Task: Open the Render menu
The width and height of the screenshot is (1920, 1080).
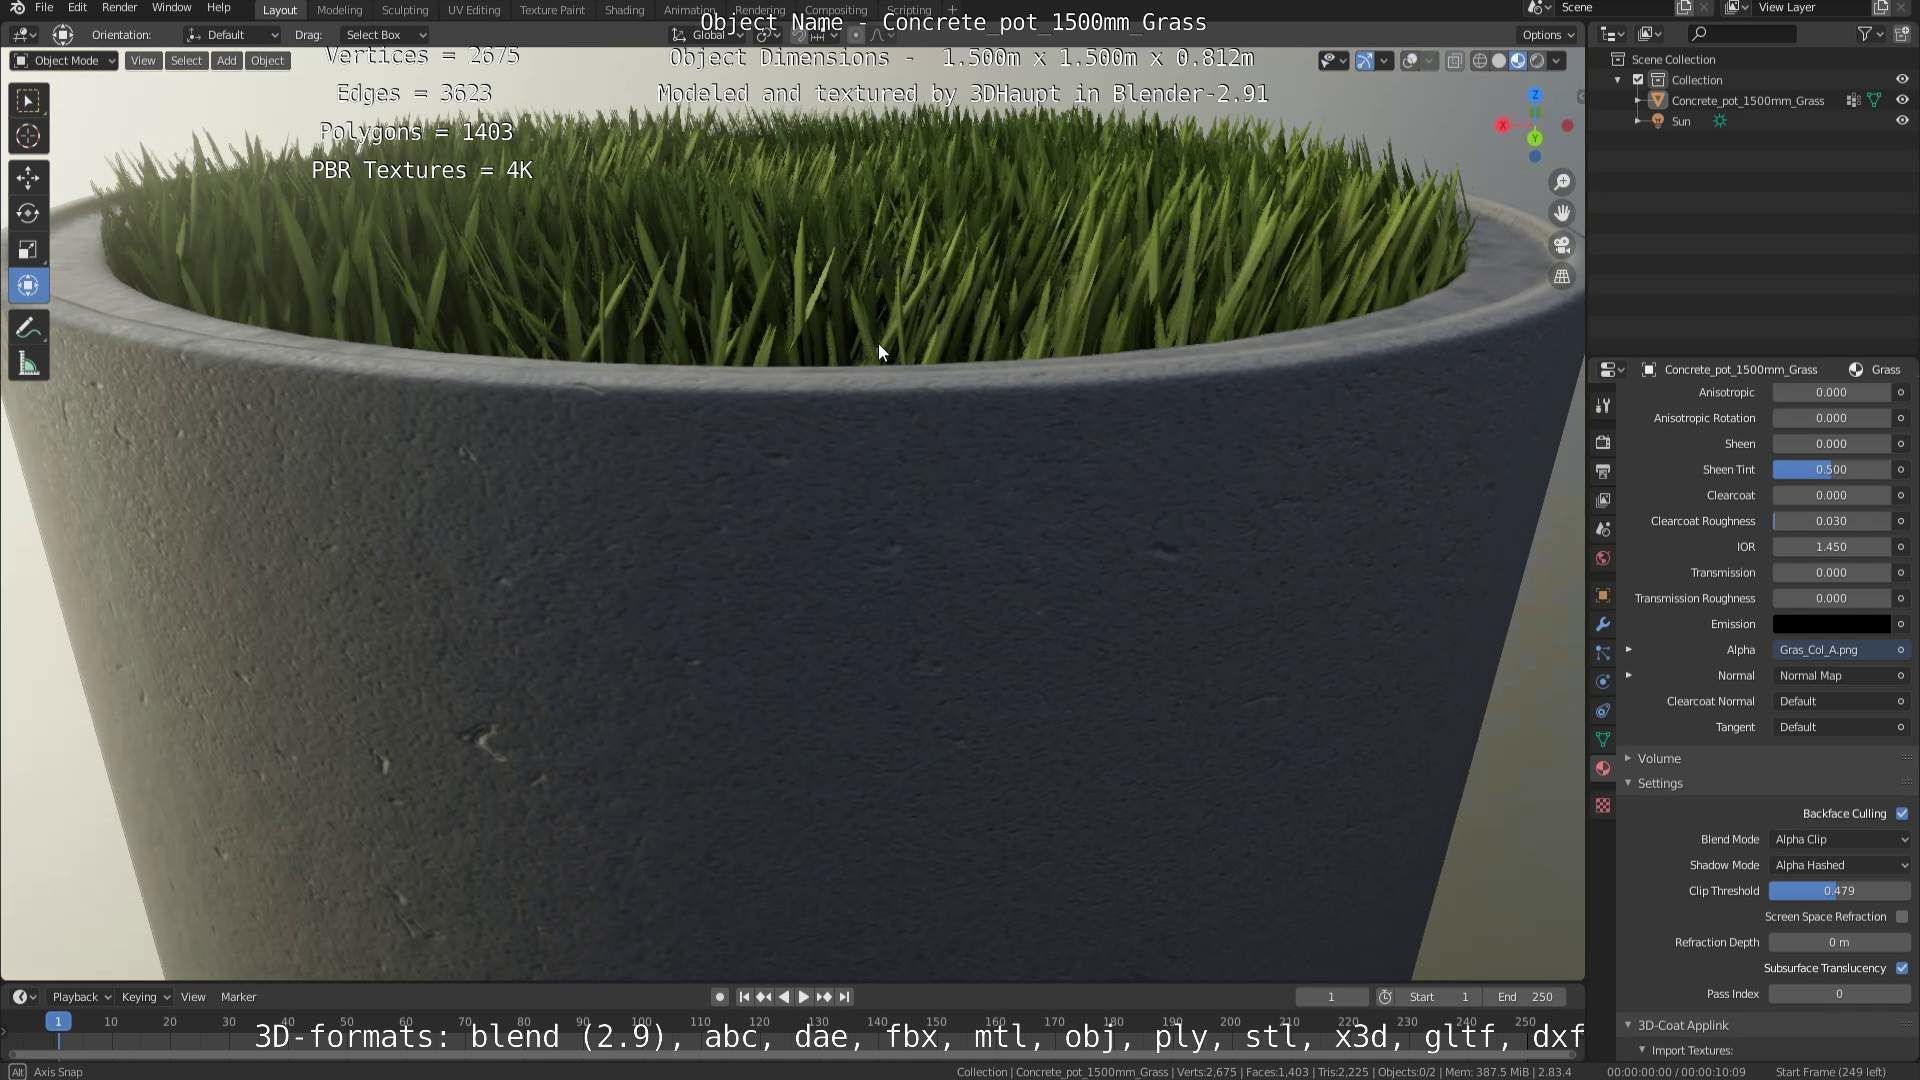Action: pyautogui.click(x=119, y=8)
